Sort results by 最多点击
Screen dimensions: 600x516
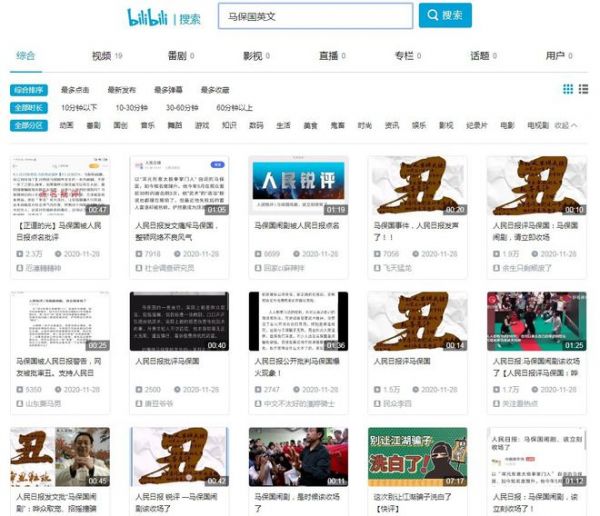76,90
